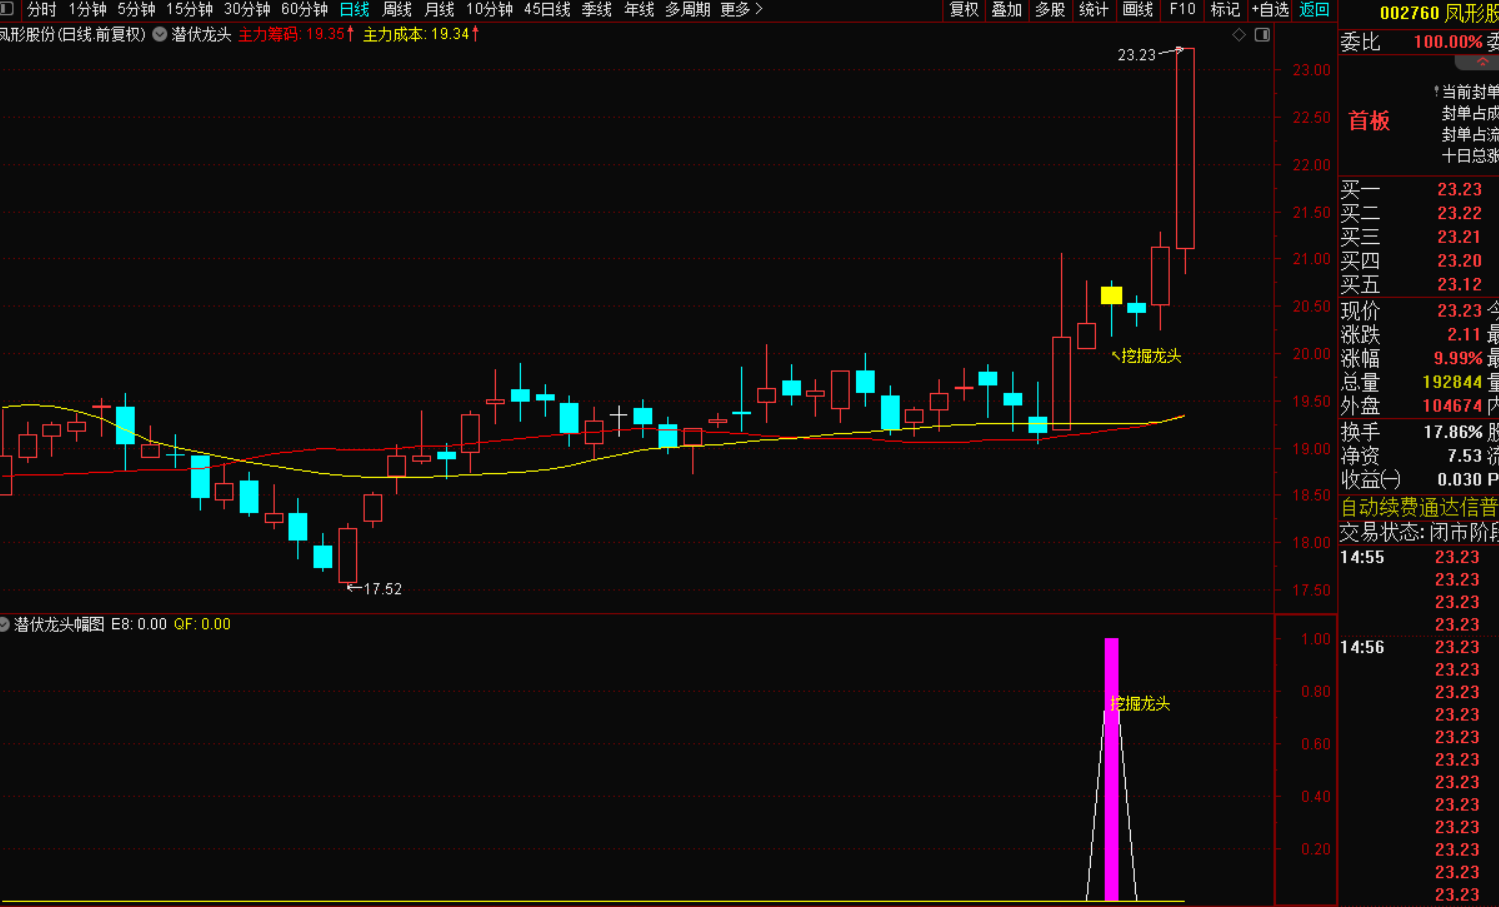This screenshot has height=907, width=1499.
Task: Select the 60分钟 chart period
Action: coord(304,9)
